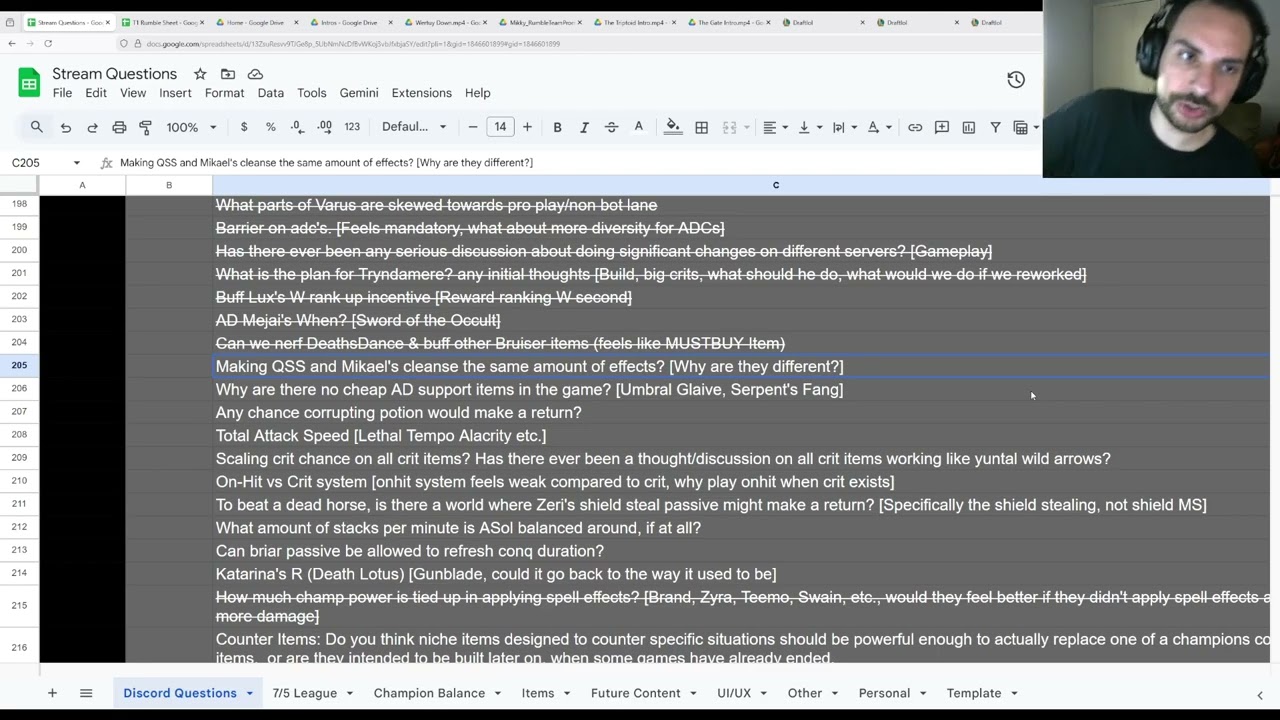This screenshot has height=720, width=1280.
Task: Open the Extensions menu
Action: 422,93
